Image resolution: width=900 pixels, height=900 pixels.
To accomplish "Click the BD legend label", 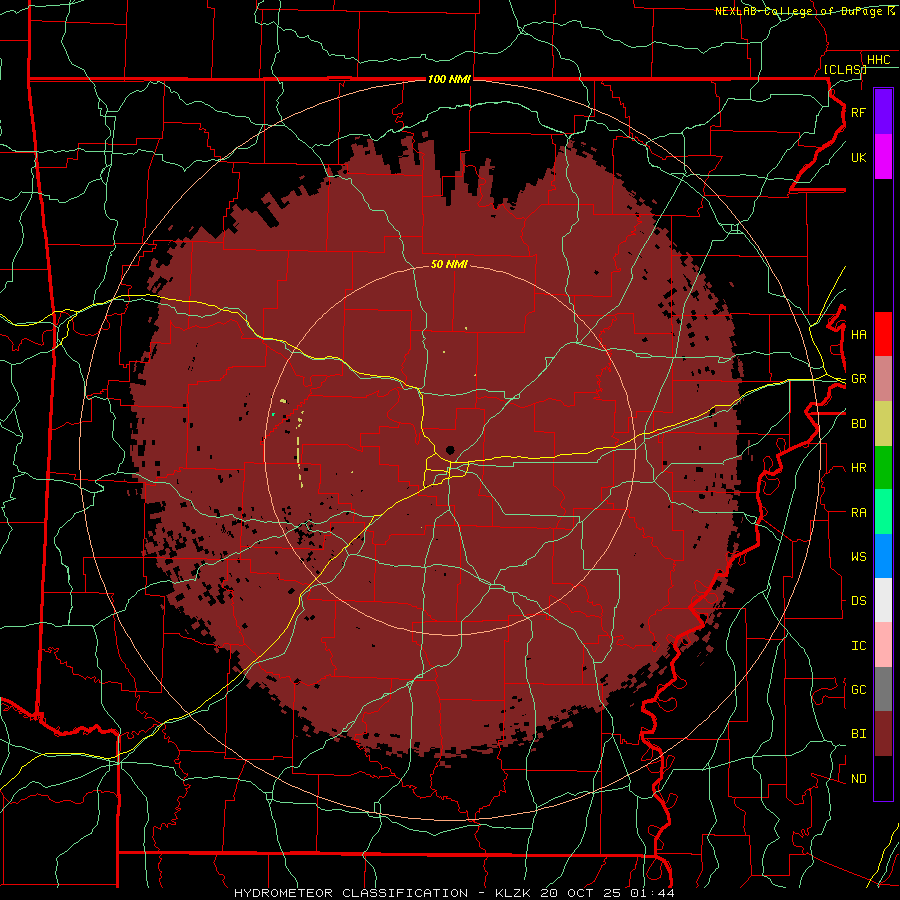I will pos(858,424).
